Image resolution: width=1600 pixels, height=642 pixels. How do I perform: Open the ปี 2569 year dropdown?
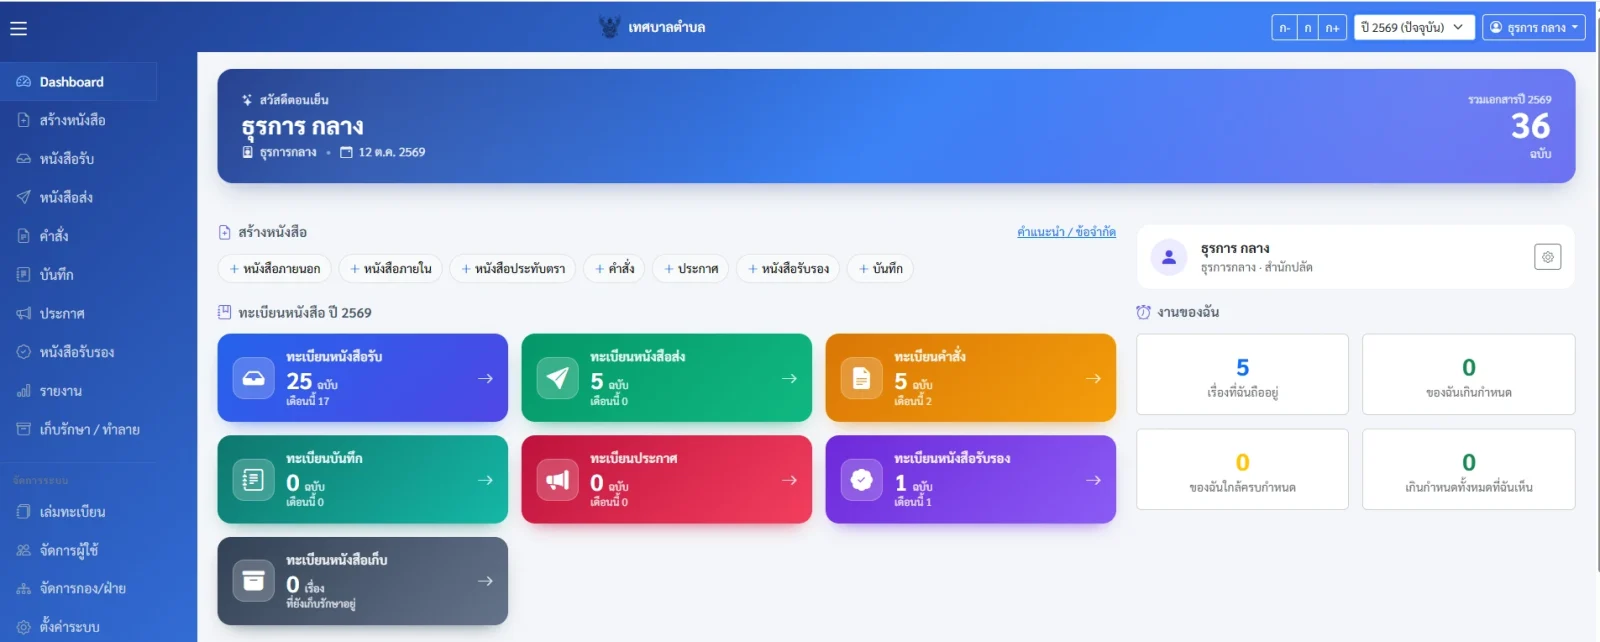(x=1412, y=27)
